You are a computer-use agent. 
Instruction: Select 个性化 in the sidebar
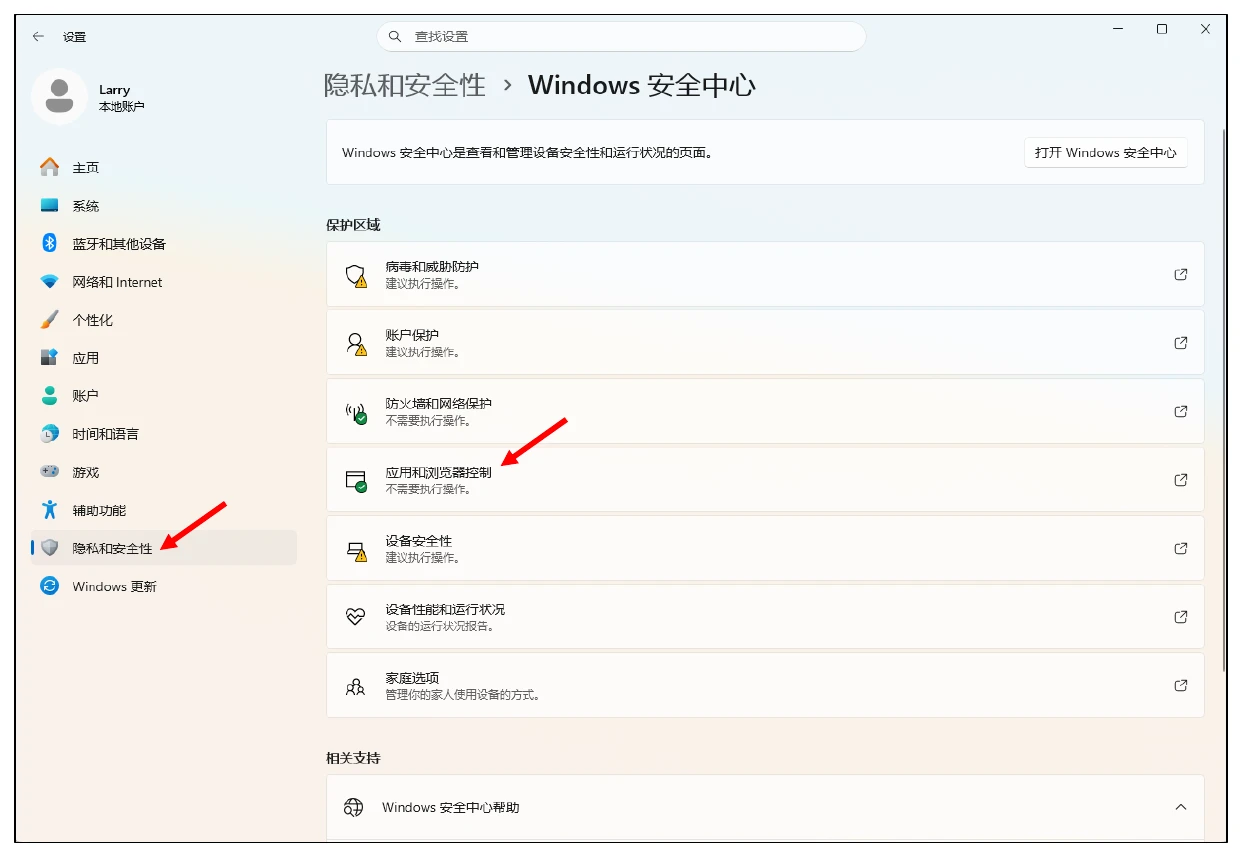pyautogui.click(x=164, y=320)
